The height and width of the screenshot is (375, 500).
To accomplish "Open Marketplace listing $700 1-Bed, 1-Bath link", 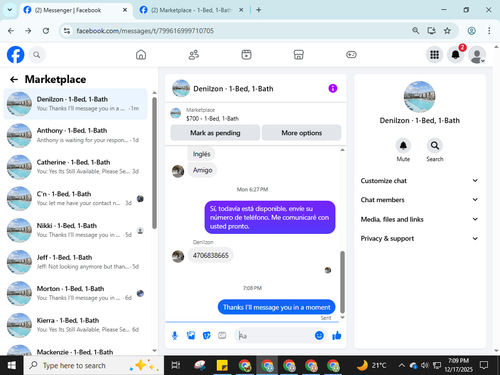I will (x=212, y=118).
